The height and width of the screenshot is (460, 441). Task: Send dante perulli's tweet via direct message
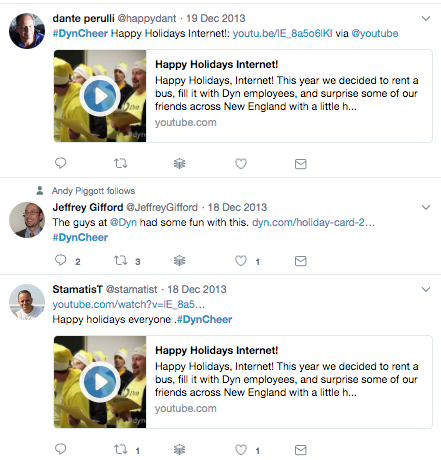pyautogui.click(x=301, y=164)
